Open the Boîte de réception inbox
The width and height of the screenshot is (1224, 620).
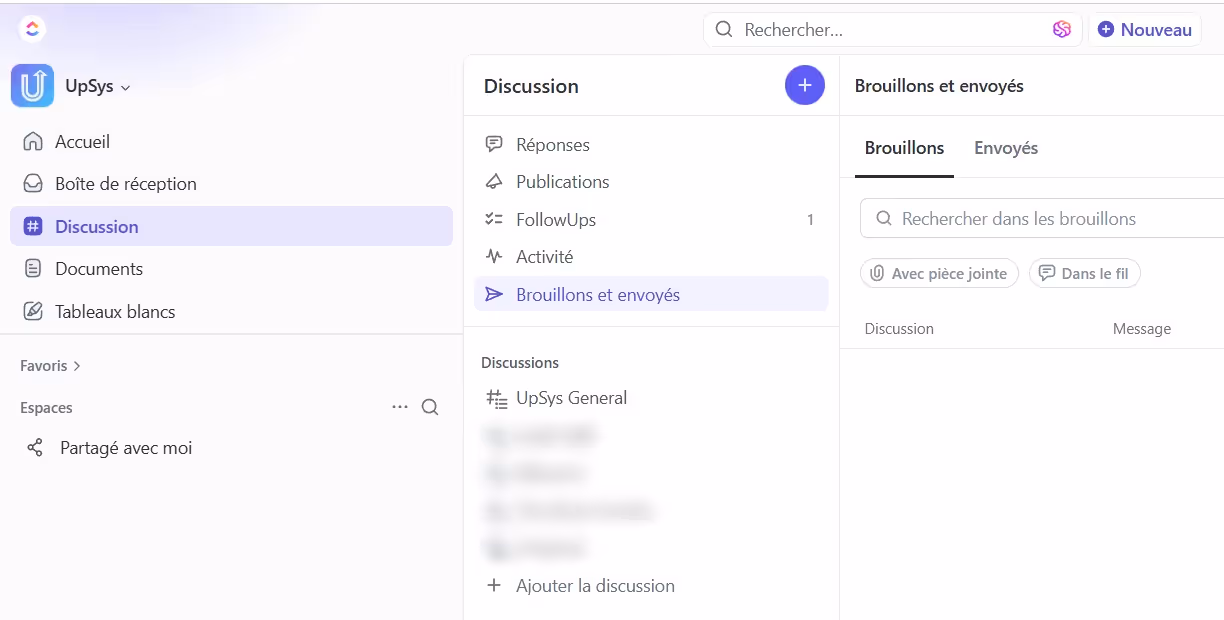pos(126,183)
